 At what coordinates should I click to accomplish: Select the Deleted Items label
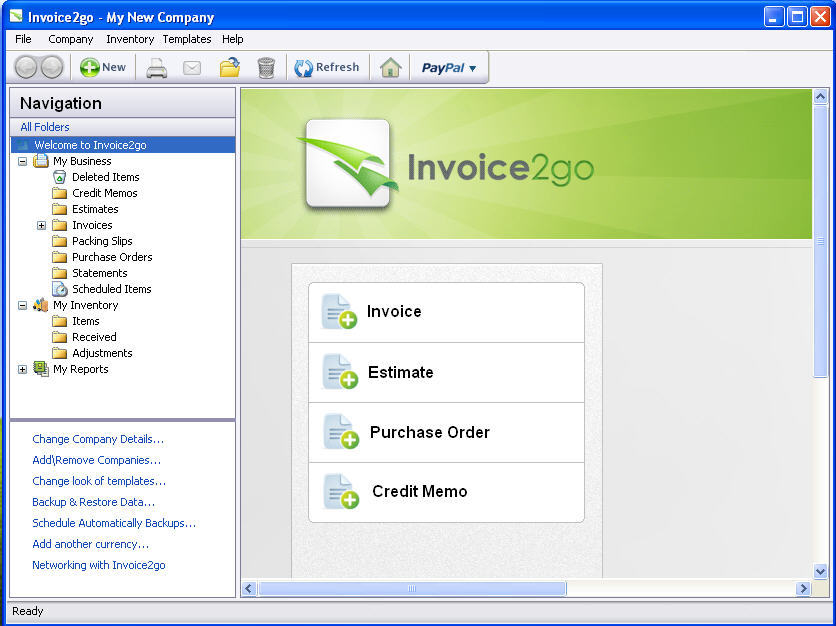click(106, 177)
